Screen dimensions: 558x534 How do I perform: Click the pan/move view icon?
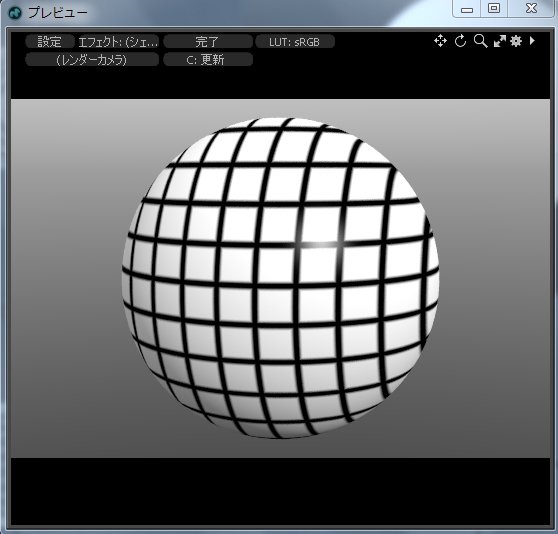(x=440, y=41)
